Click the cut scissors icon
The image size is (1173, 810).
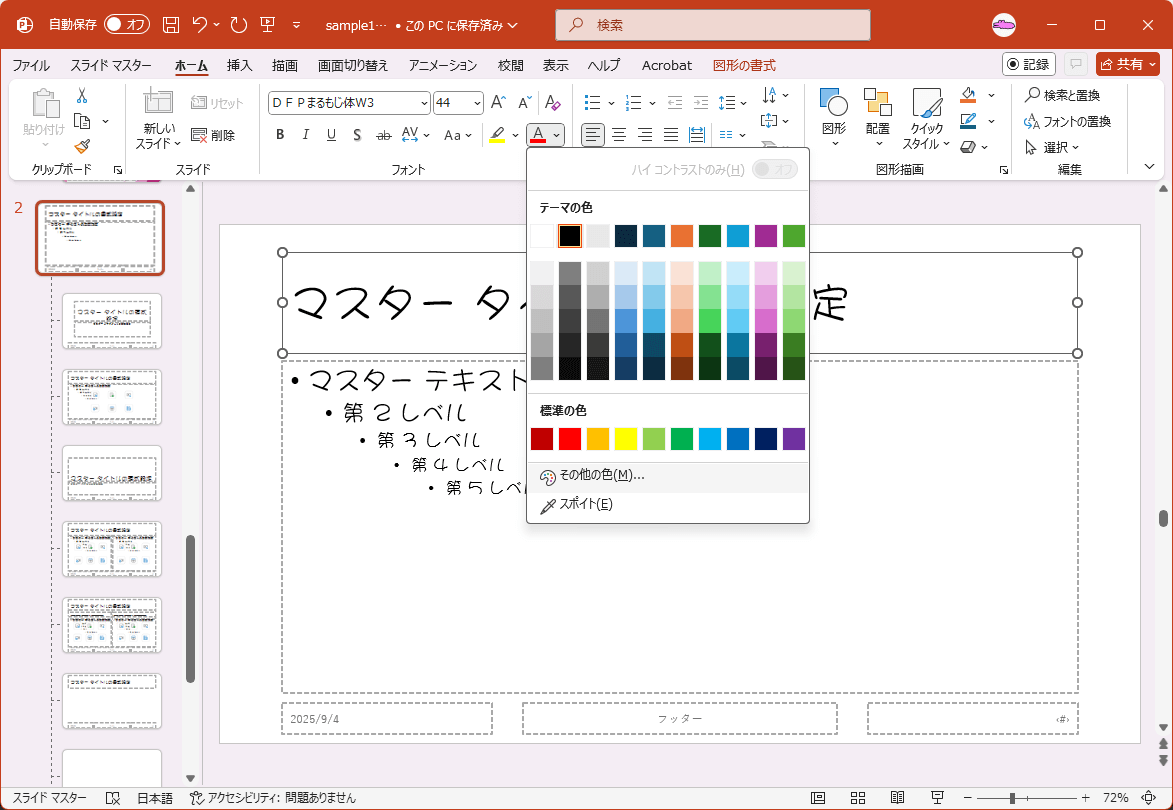(x=82, y=96)
